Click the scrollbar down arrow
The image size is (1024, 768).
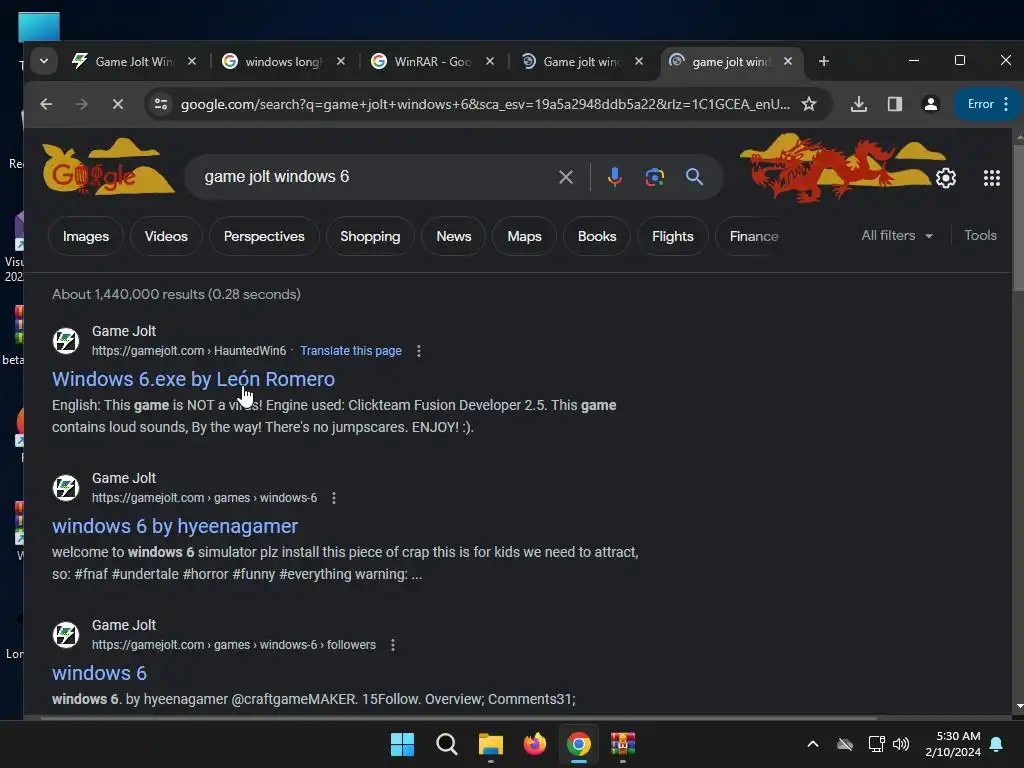1019,707
